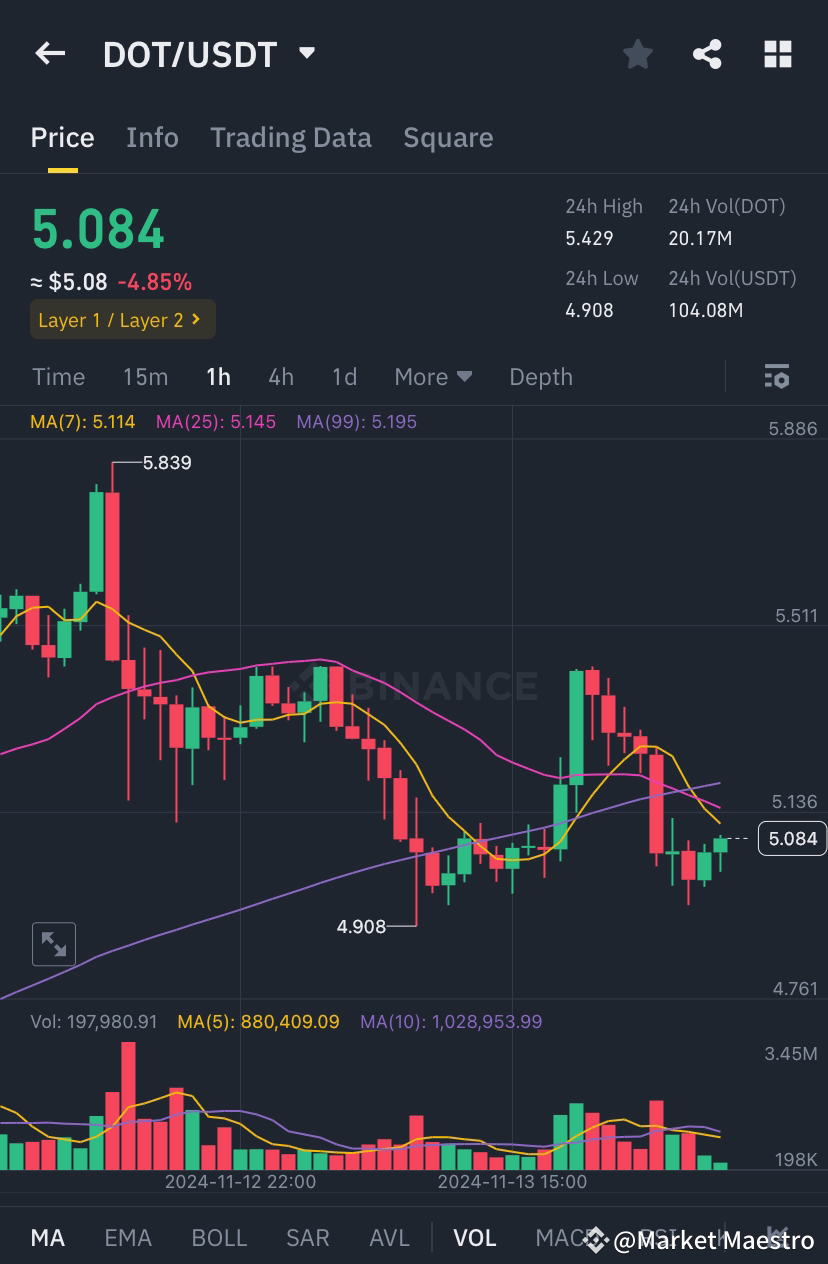Toggle the BOLL indicator on

(x=219, y=1237)
